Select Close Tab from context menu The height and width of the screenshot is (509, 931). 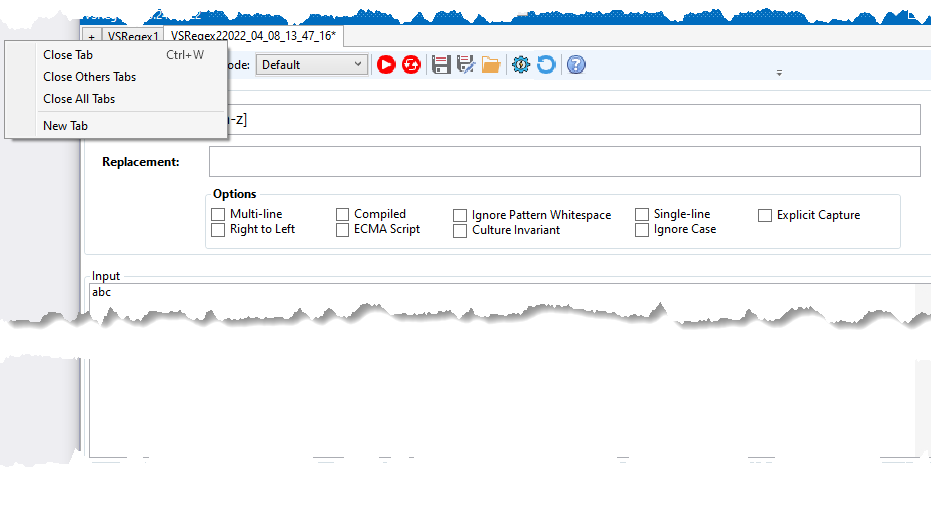(68, 55)
